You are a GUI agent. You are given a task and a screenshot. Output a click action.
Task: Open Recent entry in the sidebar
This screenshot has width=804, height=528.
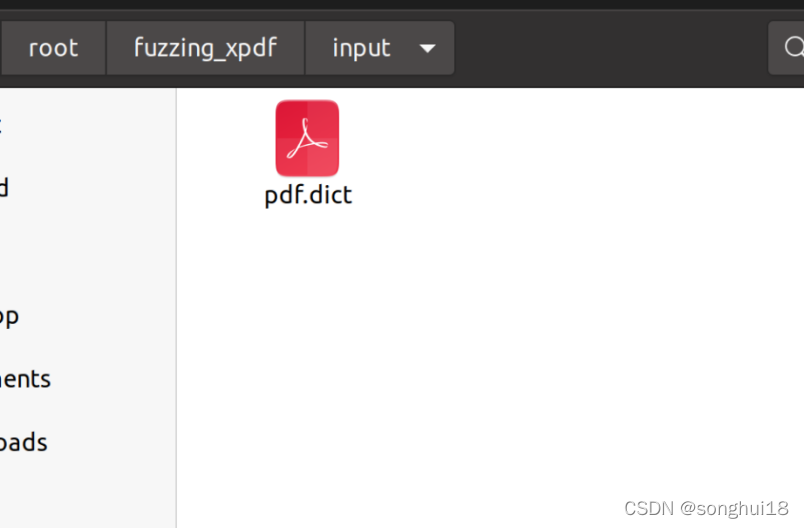coord(1,125)
